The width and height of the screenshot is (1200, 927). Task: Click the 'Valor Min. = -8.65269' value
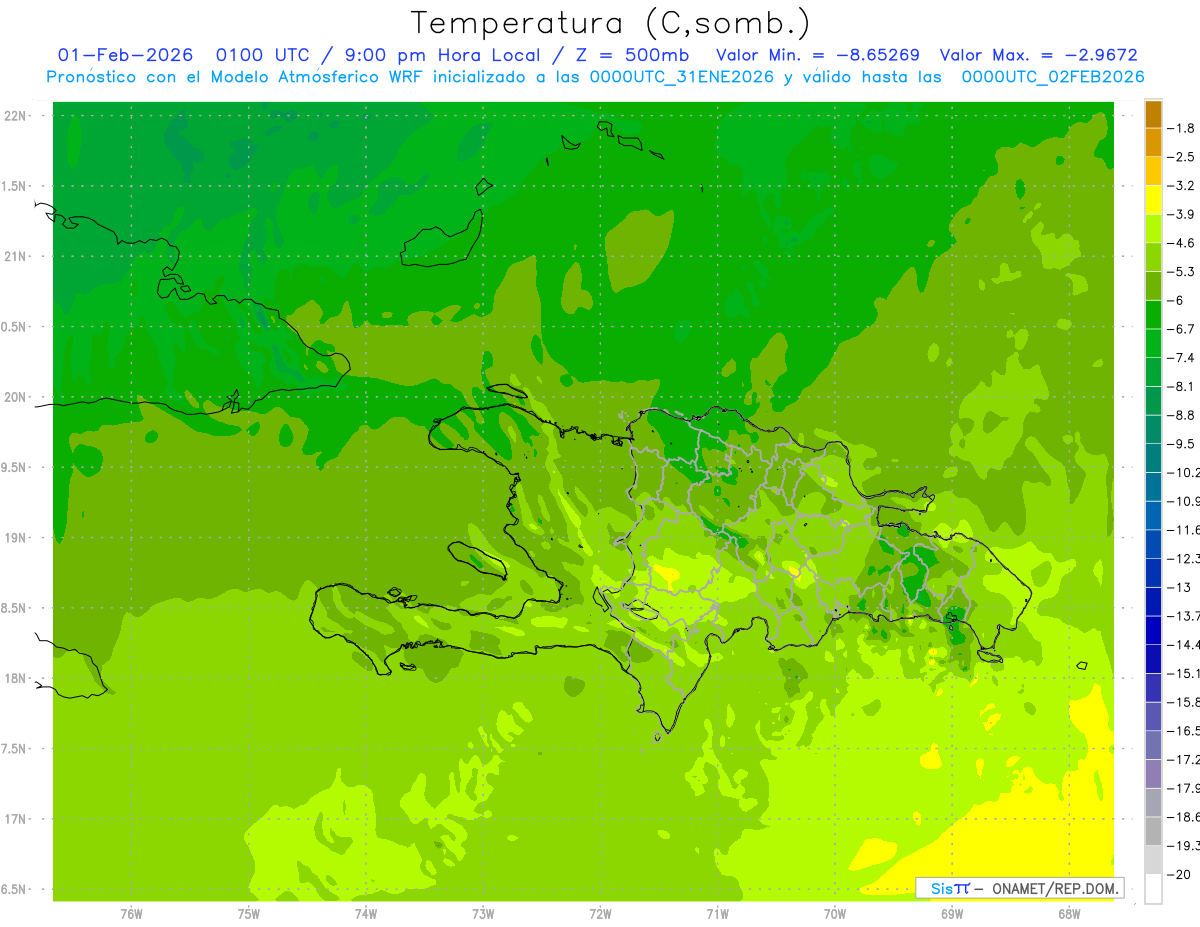pos(818,55)
